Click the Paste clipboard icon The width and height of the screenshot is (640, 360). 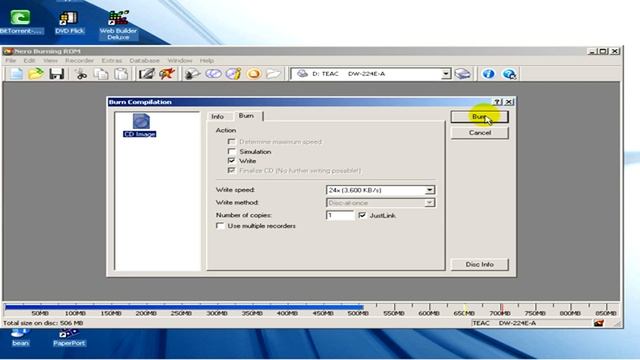point(121,74)
